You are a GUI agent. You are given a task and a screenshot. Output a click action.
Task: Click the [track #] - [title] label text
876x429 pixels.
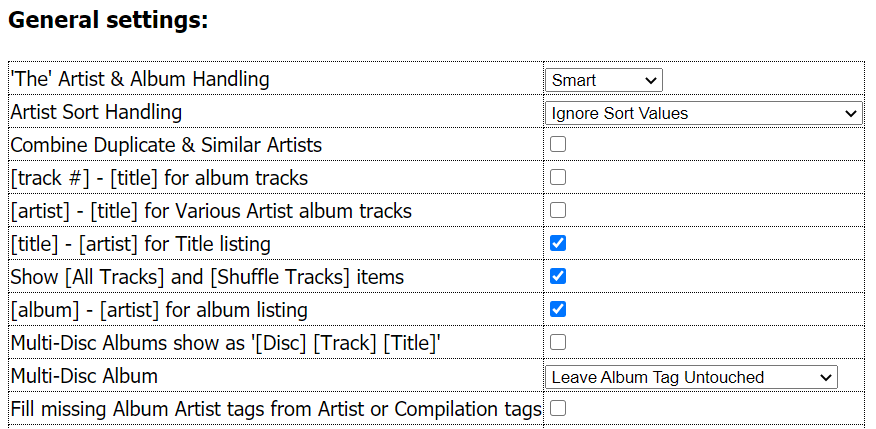tap(159, 178)
